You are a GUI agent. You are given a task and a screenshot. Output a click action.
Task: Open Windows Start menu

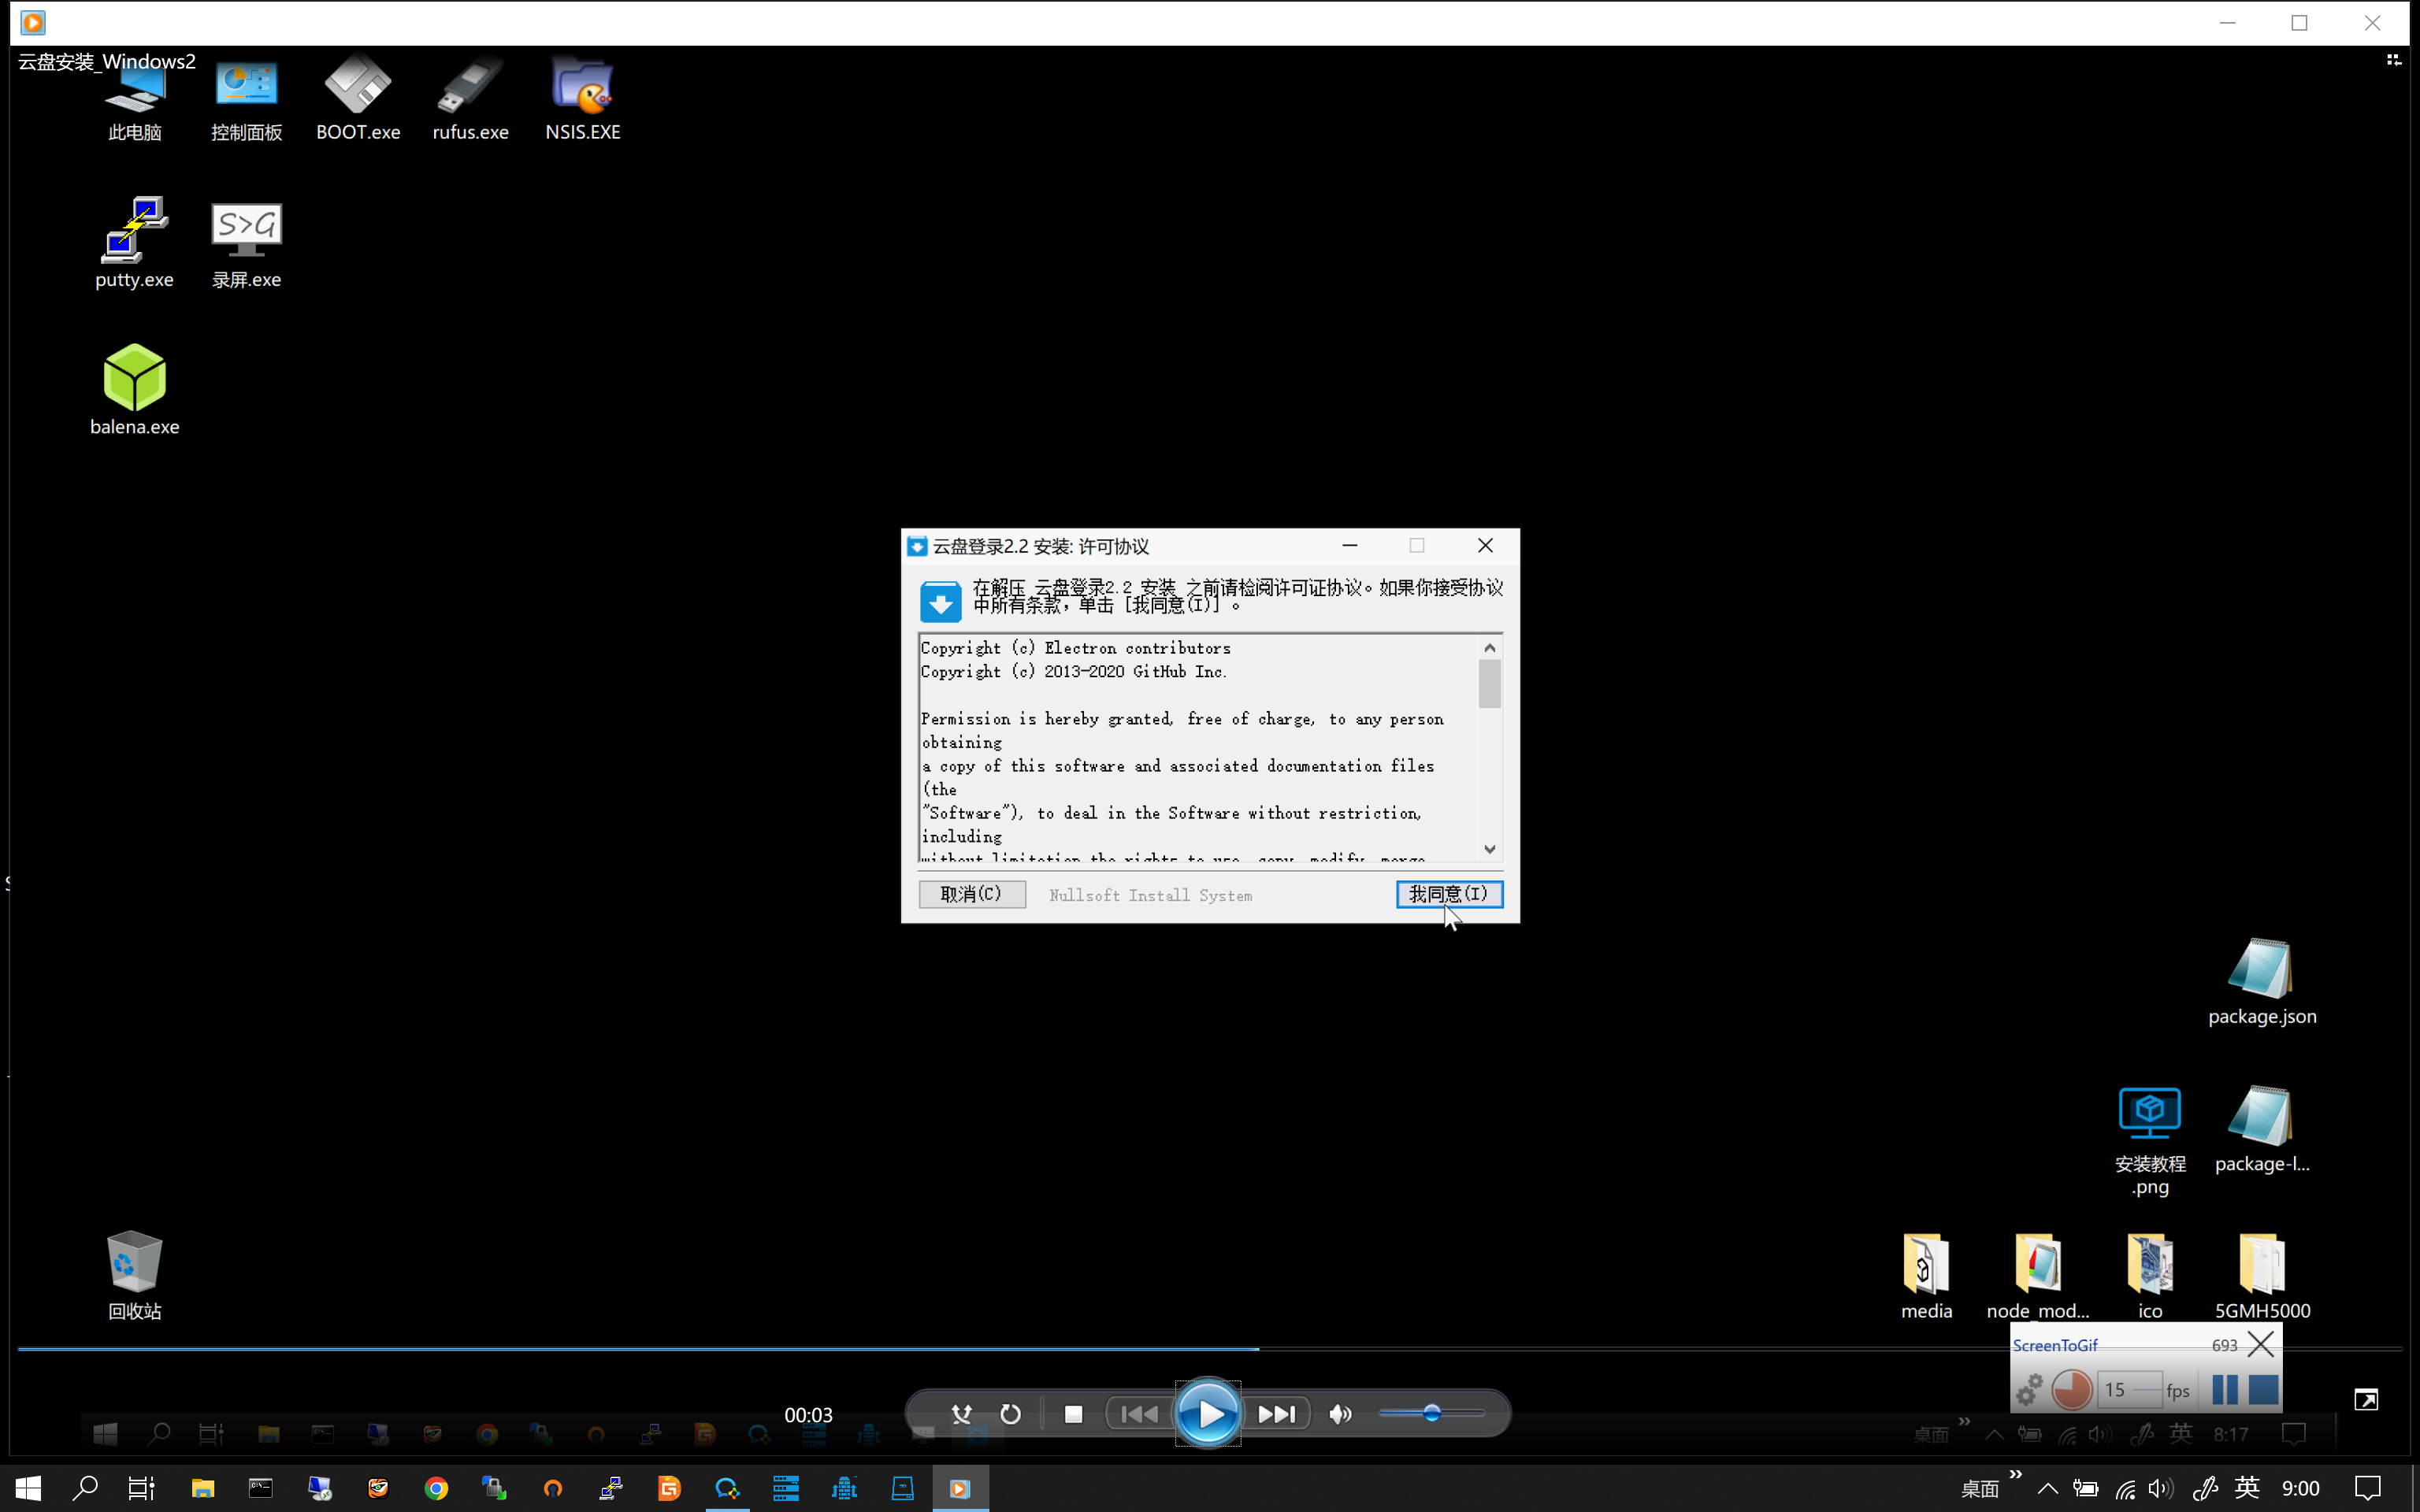[28, 1488]
